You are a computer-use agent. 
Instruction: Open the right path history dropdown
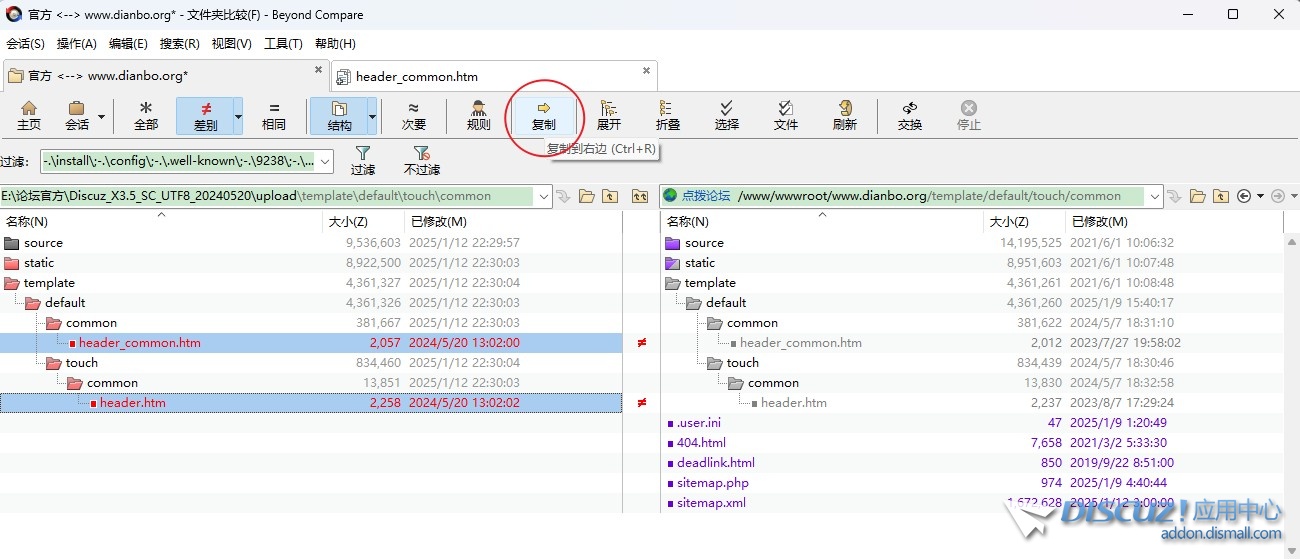[1156, 196]
